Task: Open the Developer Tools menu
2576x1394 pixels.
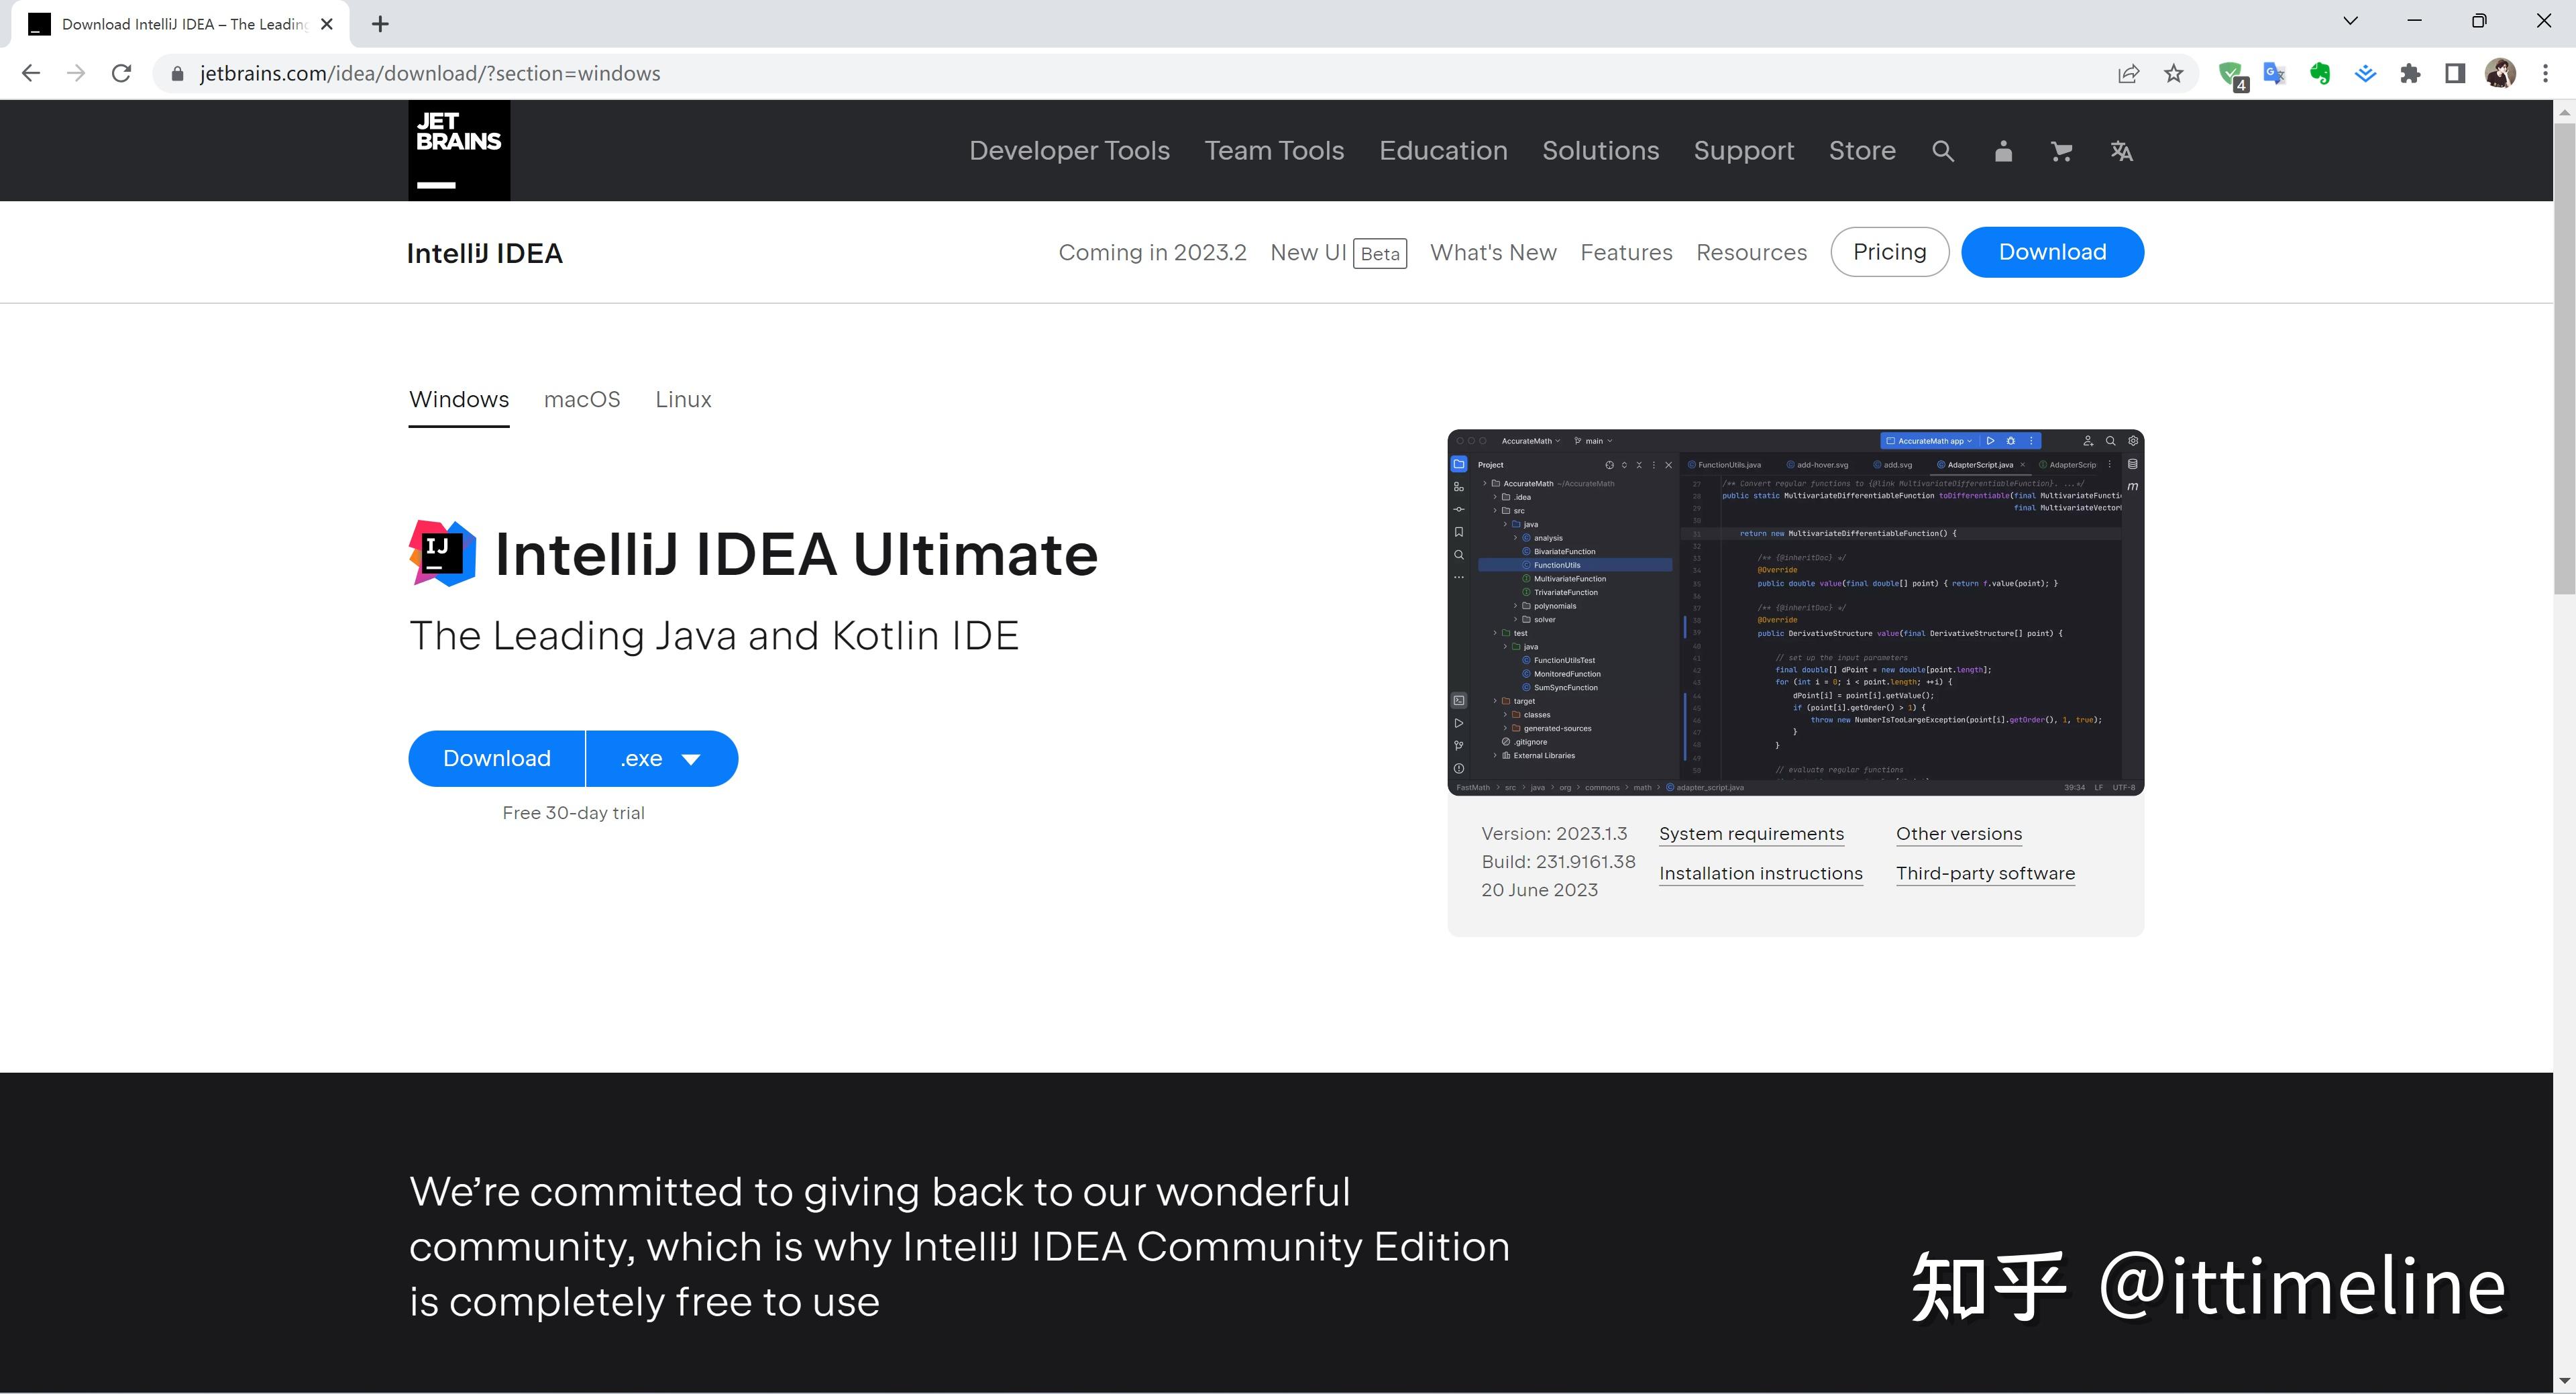Action: point(1069,150)
